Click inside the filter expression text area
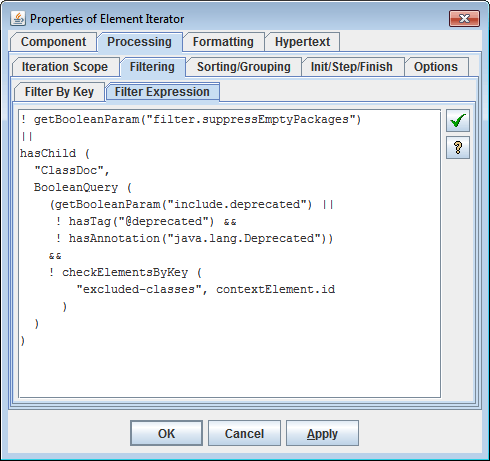The image size is (490, 461). click(230, 254)
